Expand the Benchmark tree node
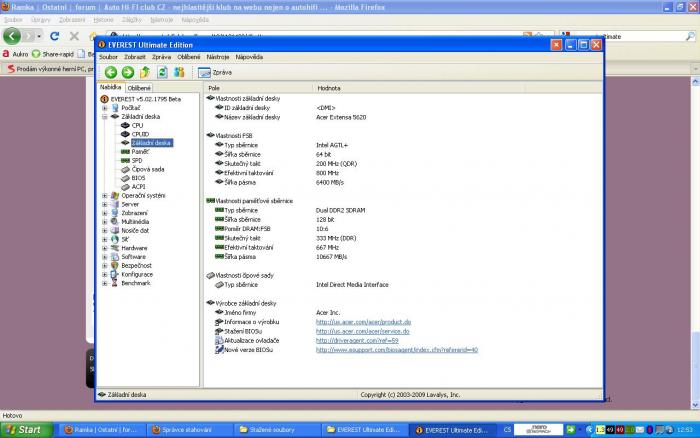700x438 pixels. tap(104, 283)
